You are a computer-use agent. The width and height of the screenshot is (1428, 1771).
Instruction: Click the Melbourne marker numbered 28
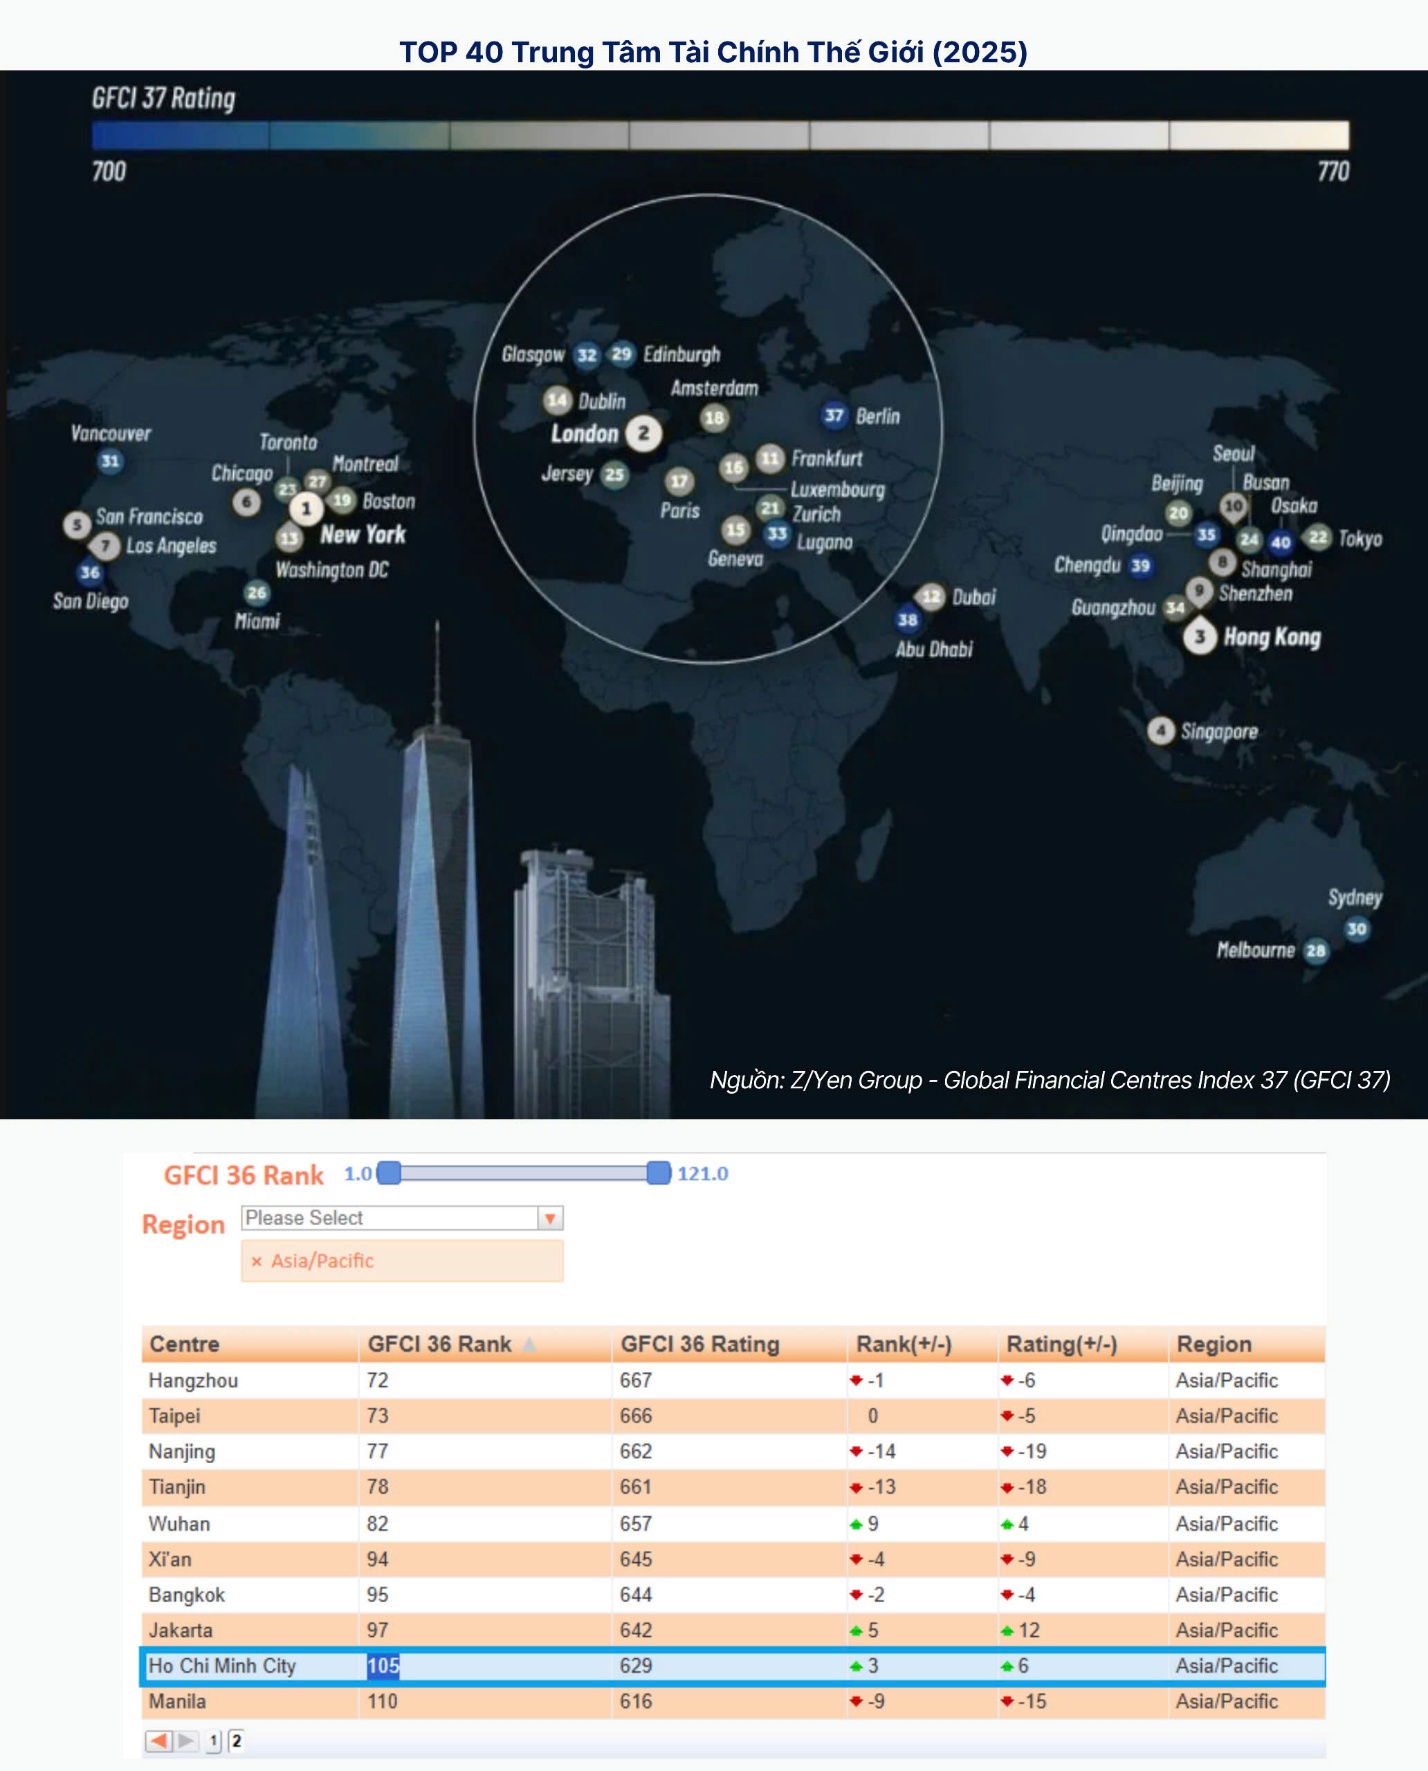[1316, 950]
